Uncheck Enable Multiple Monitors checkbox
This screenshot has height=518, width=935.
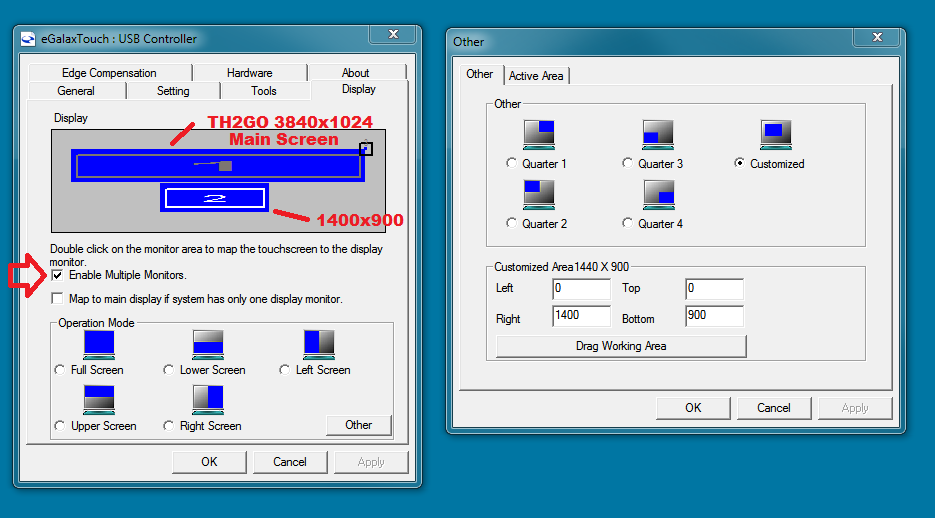58,275
